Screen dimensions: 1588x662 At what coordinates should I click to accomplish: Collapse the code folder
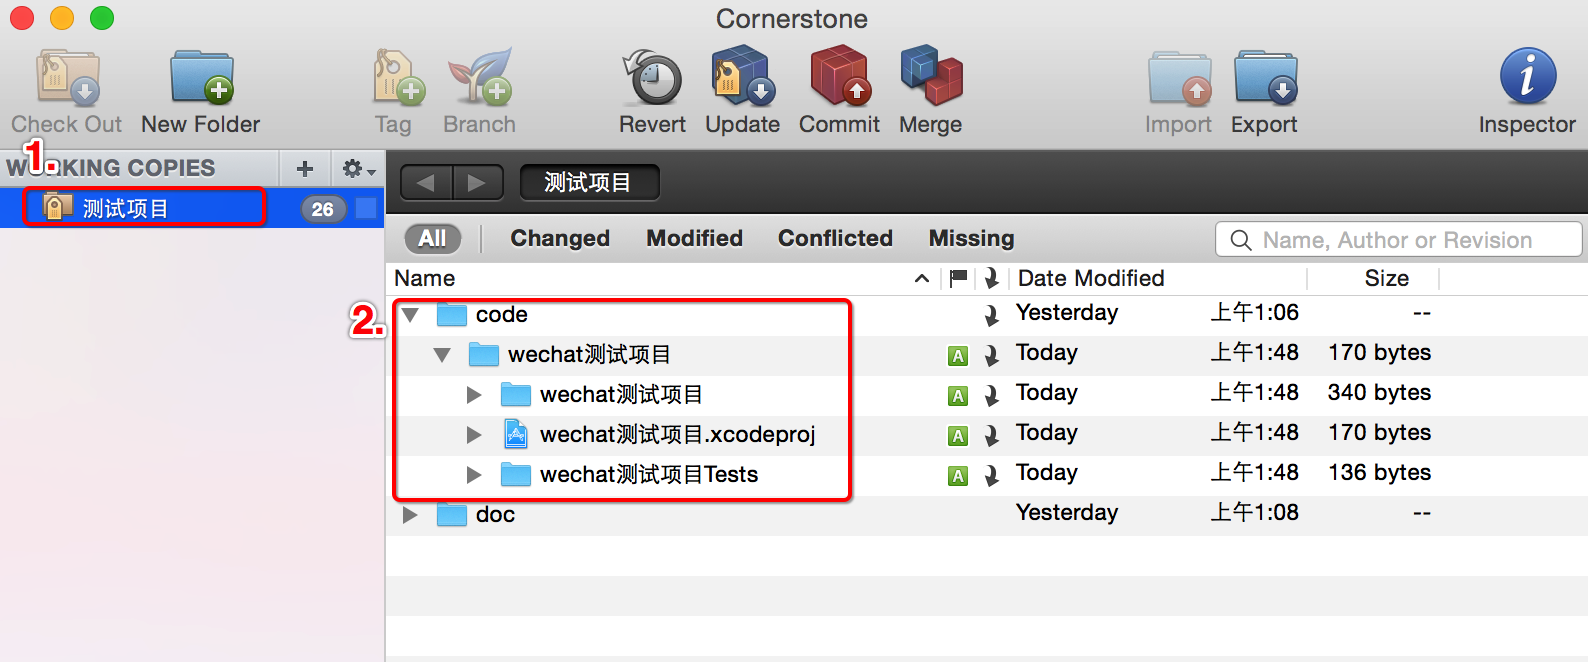tap(410, 315)
